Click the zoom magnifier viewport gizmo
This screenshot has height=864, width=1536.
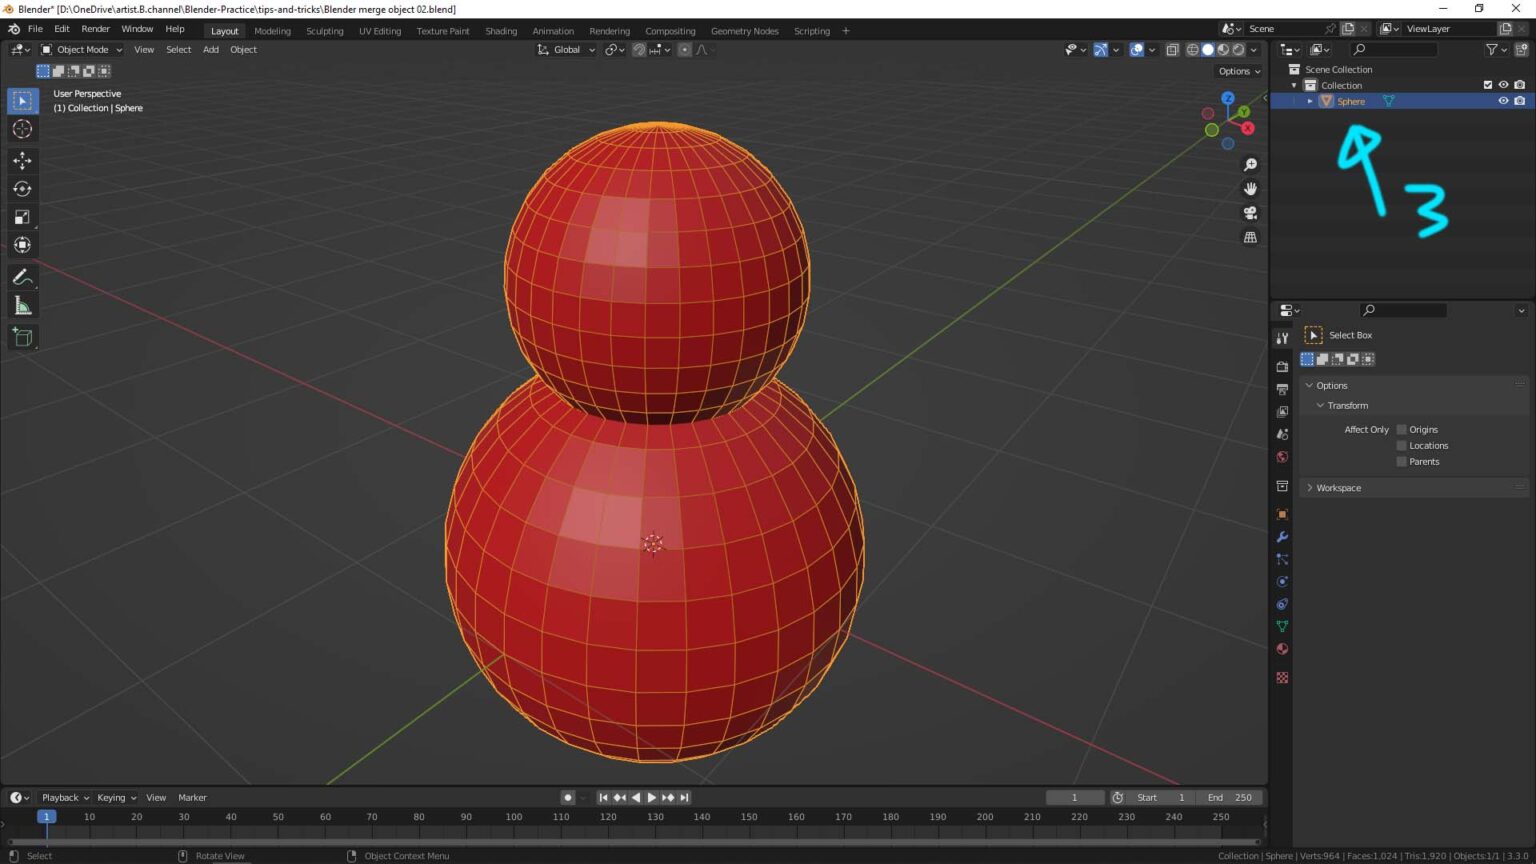pyautogui.click(x=1250, y=165)
